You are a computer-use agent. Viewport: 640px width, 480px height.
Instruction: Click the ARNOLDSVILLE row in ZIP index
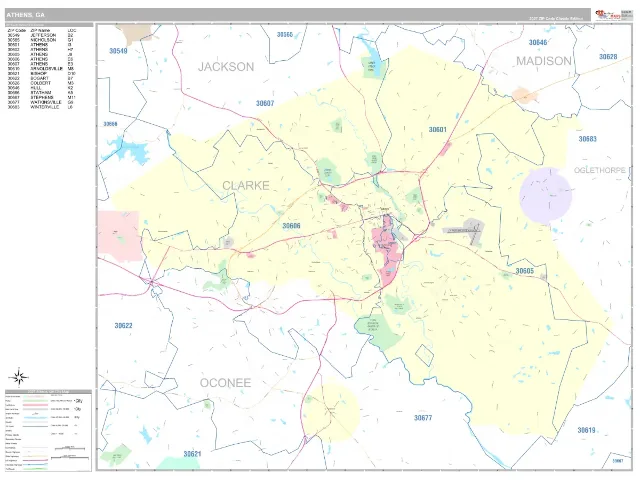pos(41,69)
